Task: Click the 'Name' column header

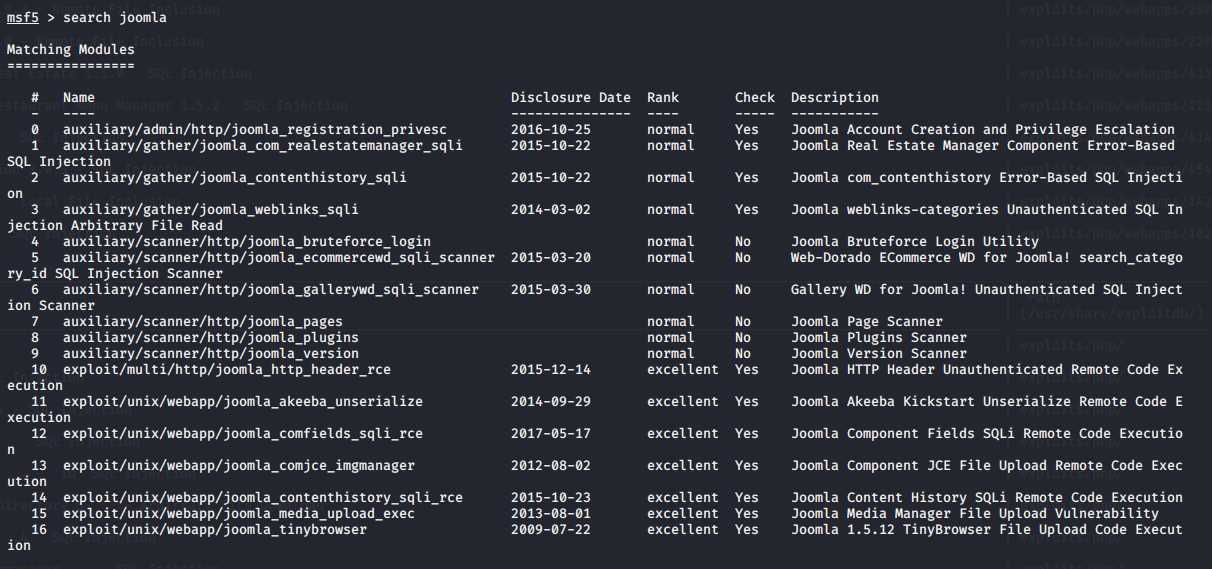Action: point(78,98)
